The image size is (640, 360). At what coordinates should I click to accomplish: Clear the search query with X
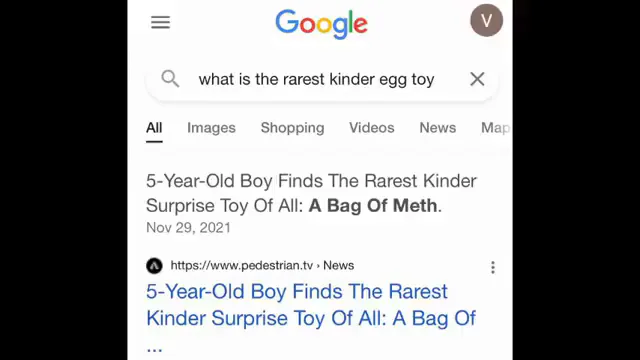coord(477,79)
